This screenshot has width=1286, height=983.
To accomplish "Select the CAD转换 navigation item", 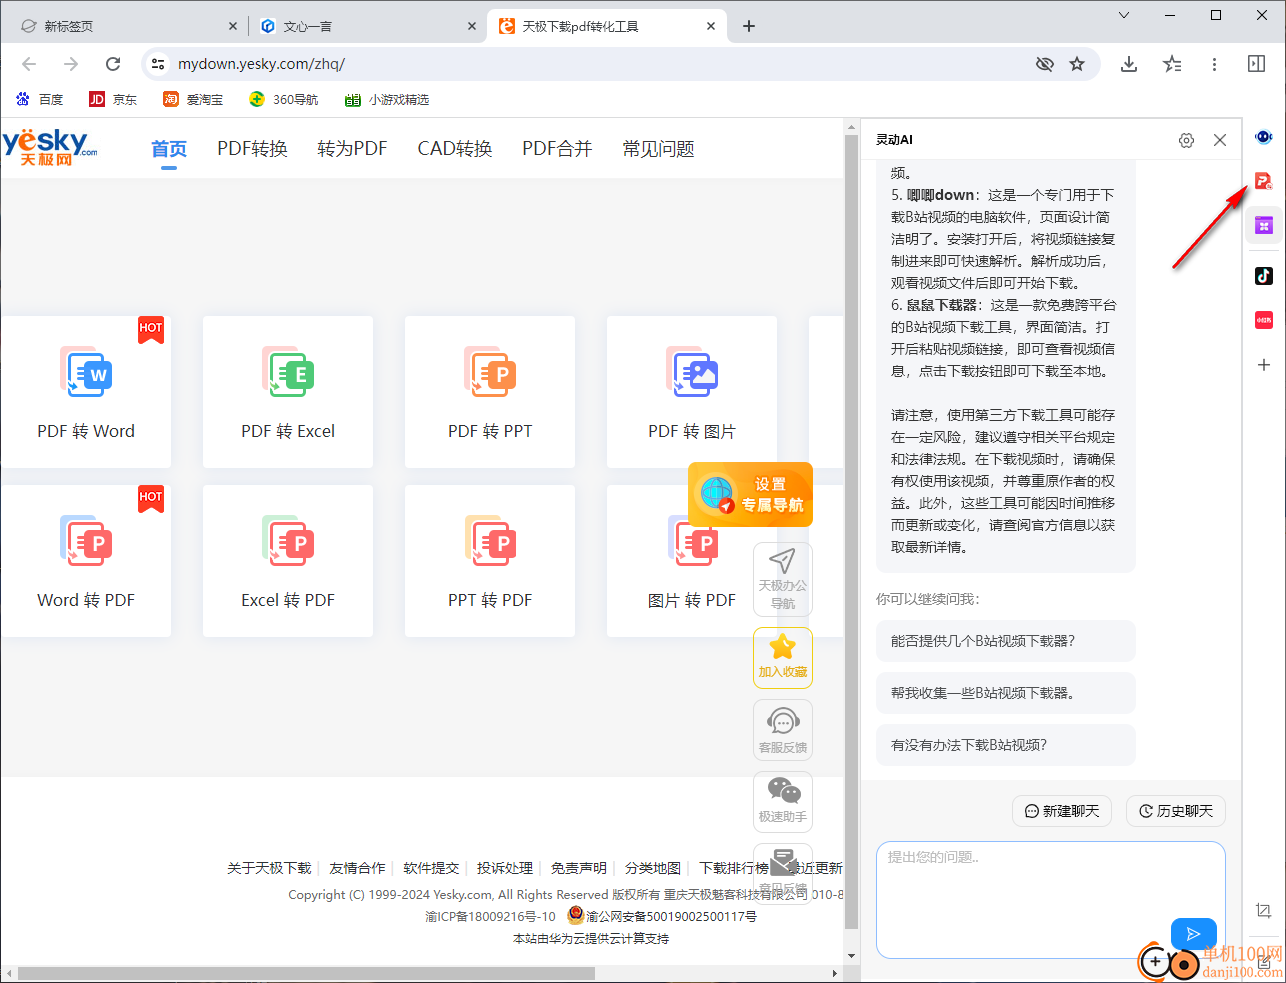I will click(455, 149).
